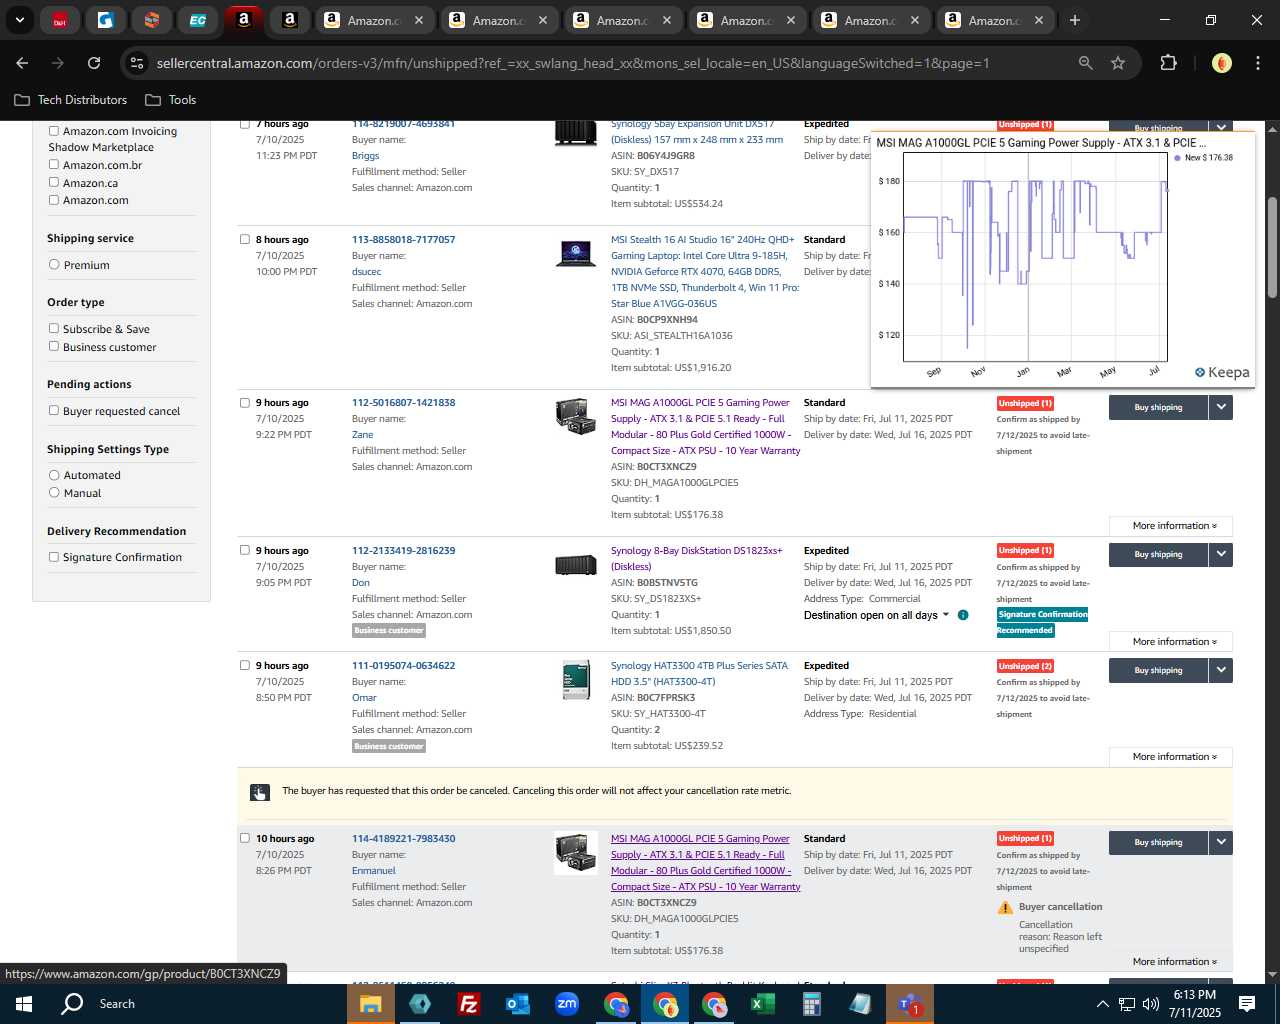Expand Buy shipping options for order 114-4189221-7983430
1280x1024 pixels.
1221,842
